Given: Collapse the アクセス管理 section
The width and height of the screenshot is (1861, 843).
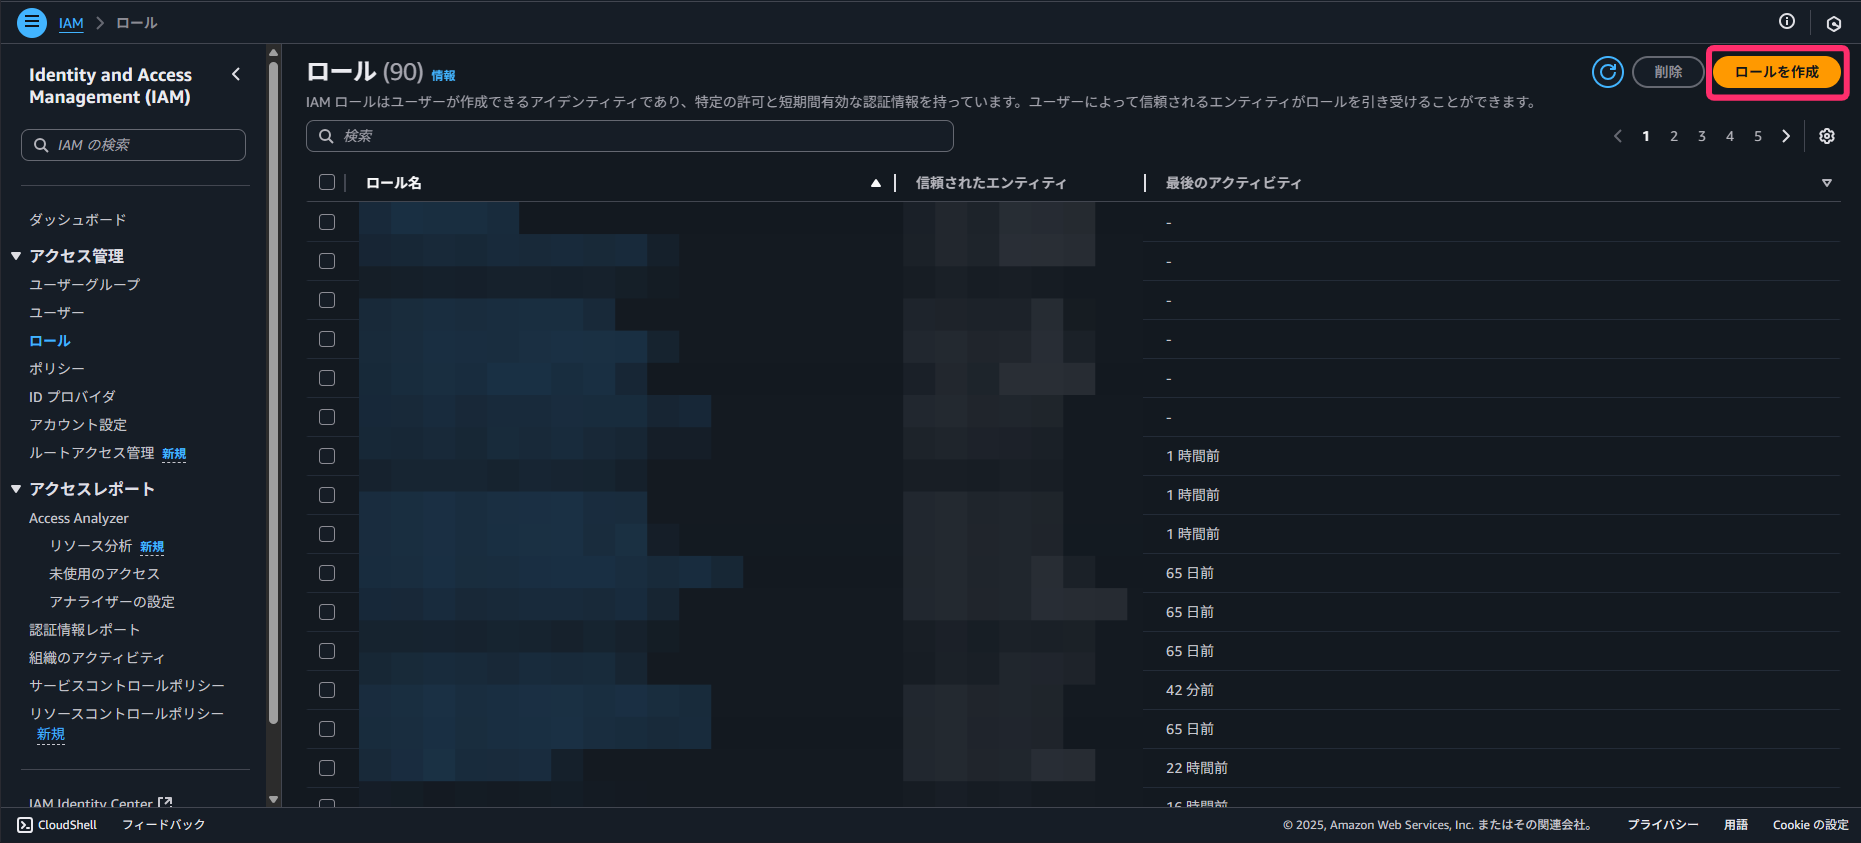Looking at the screenshot, I should [16, 256].
